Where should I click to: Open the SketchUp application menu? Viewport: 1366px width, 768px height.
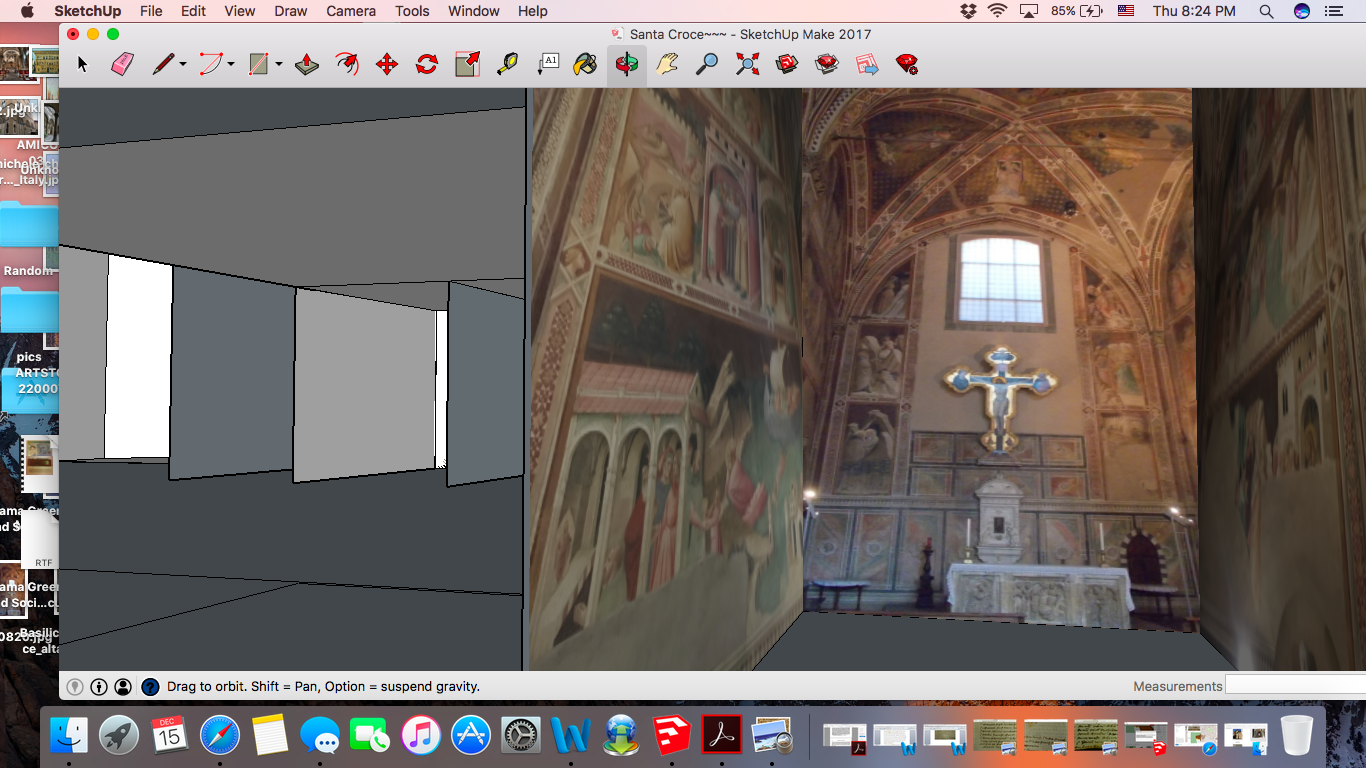87,11
